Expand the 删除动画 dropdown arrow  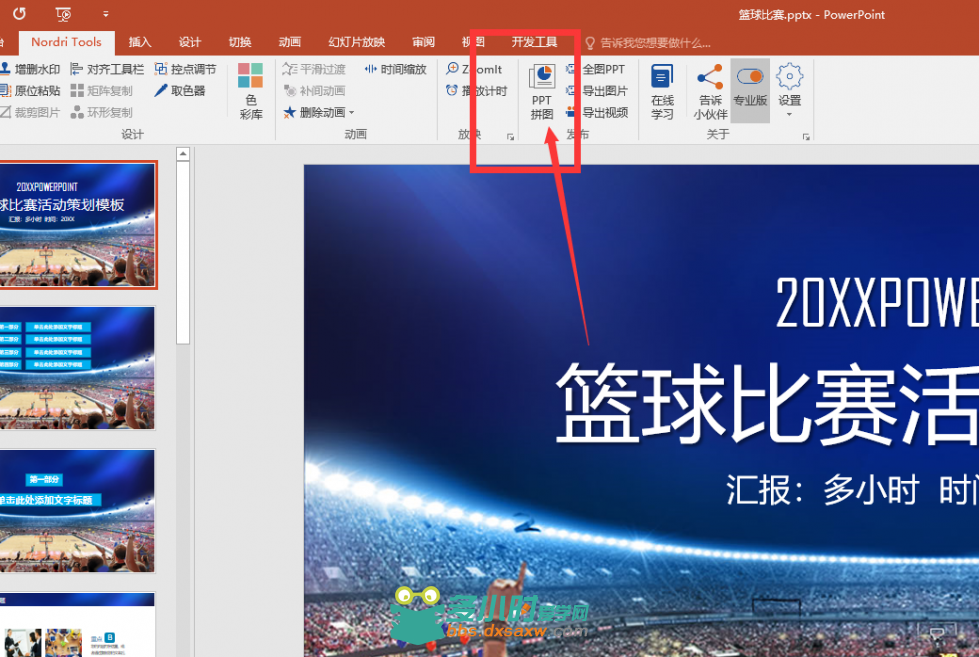[352, 112]
